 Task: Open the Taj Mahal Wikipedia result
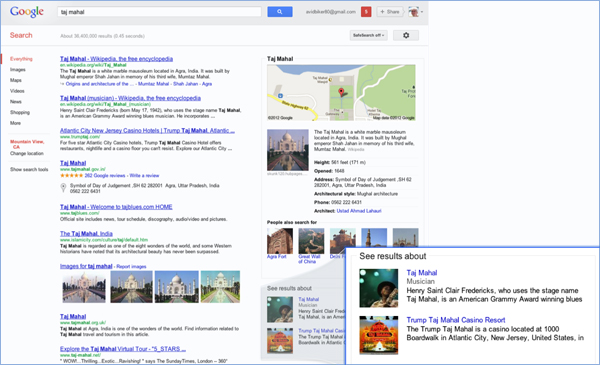[116, 59]
